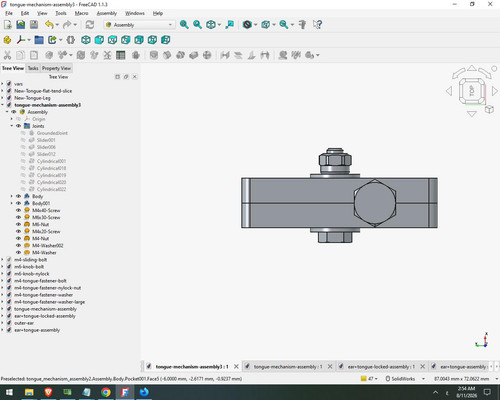Create a new document with the New icon
Viewport: 500px width, 400px height.
pos(8,25)
